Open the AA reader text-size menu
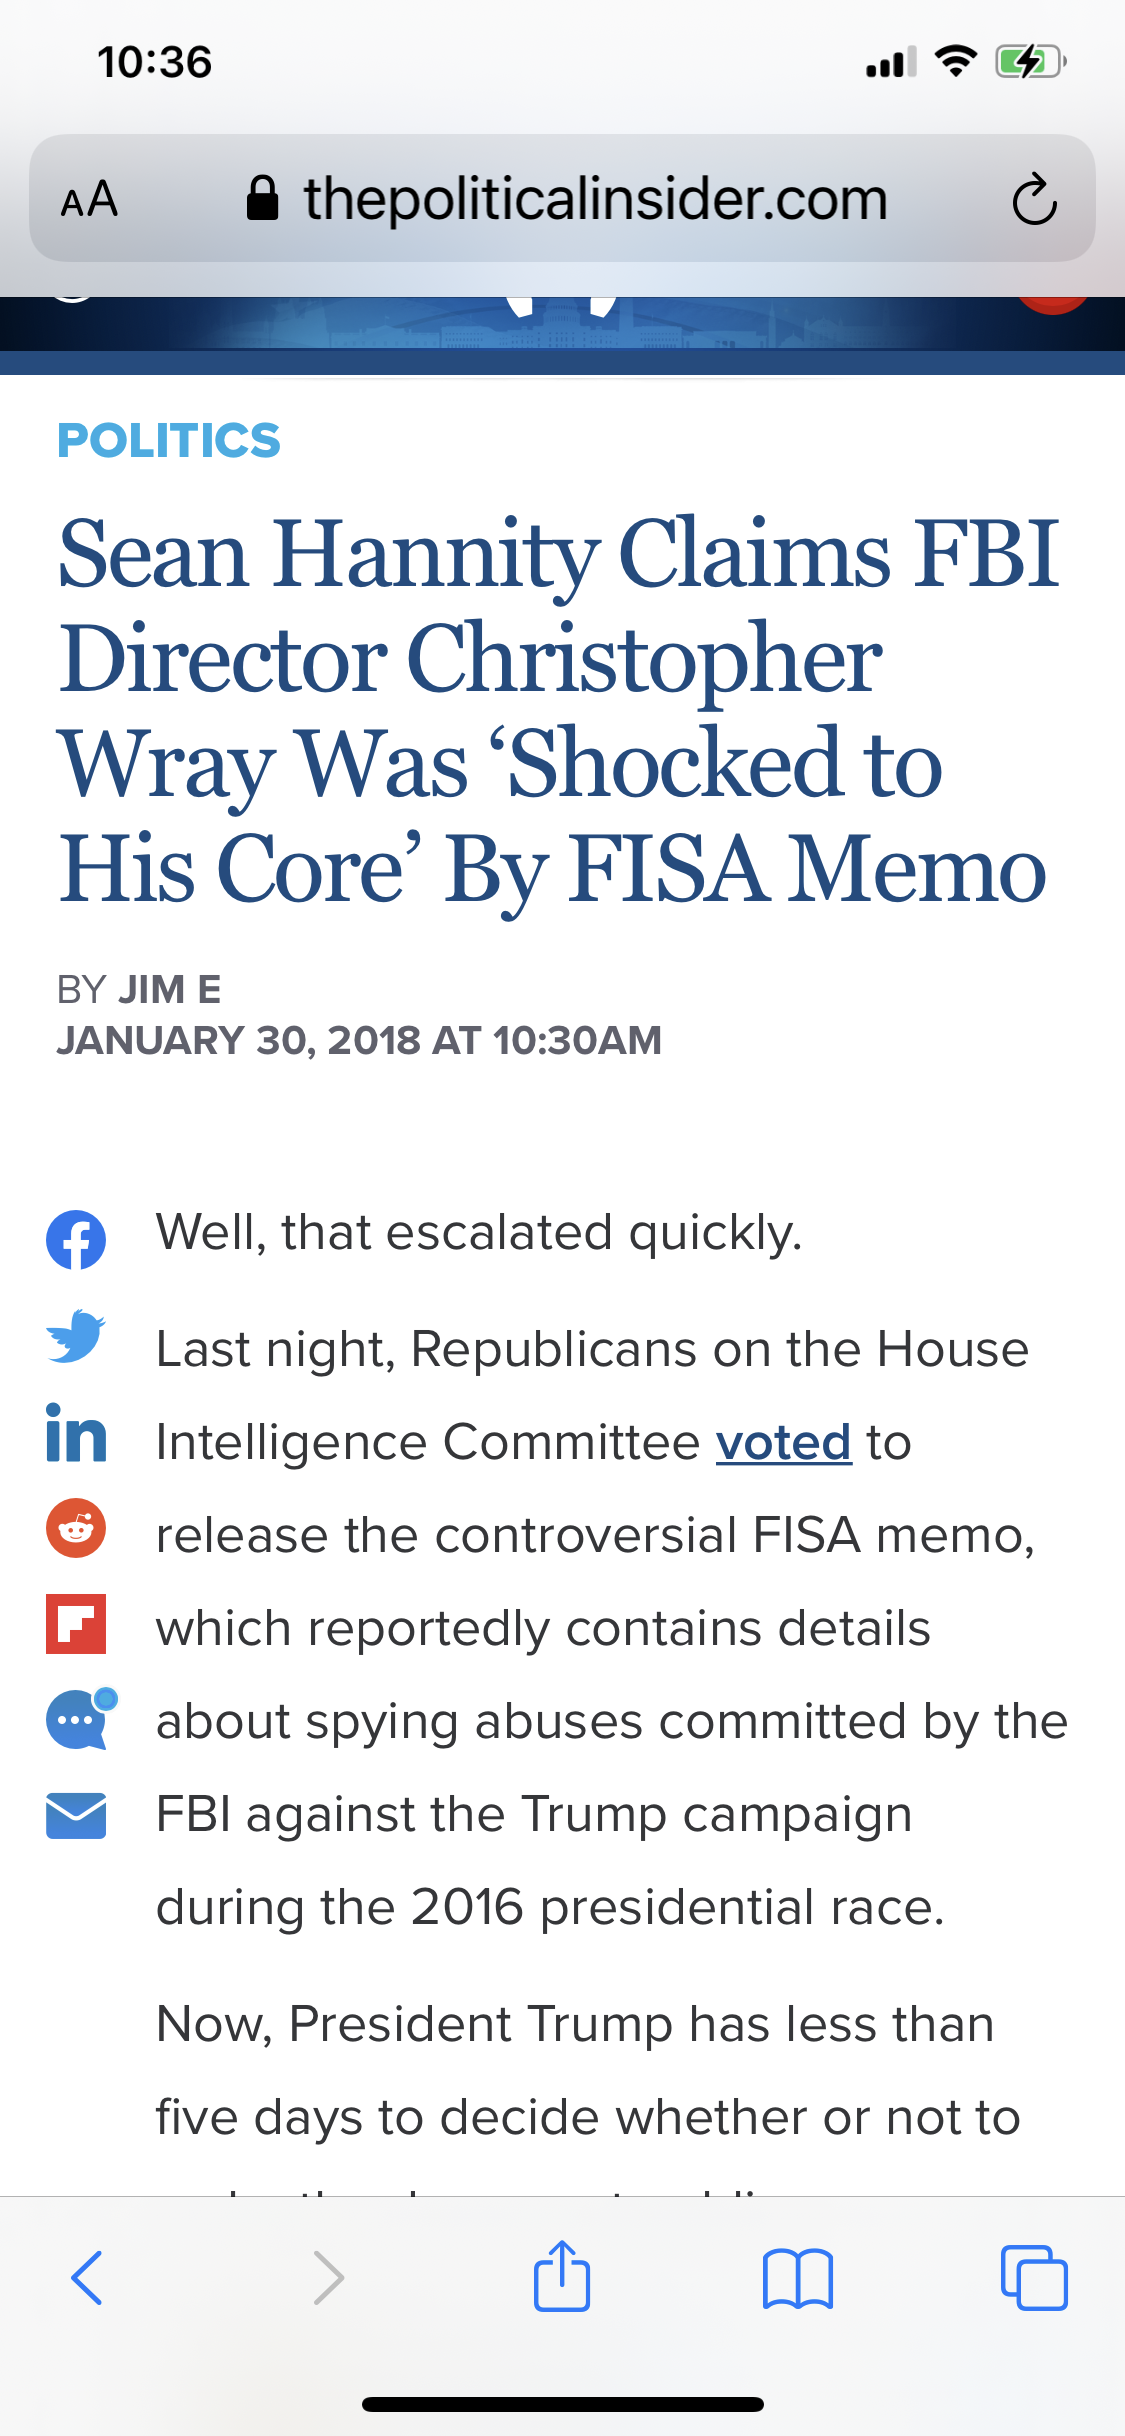 coord(90,199)
